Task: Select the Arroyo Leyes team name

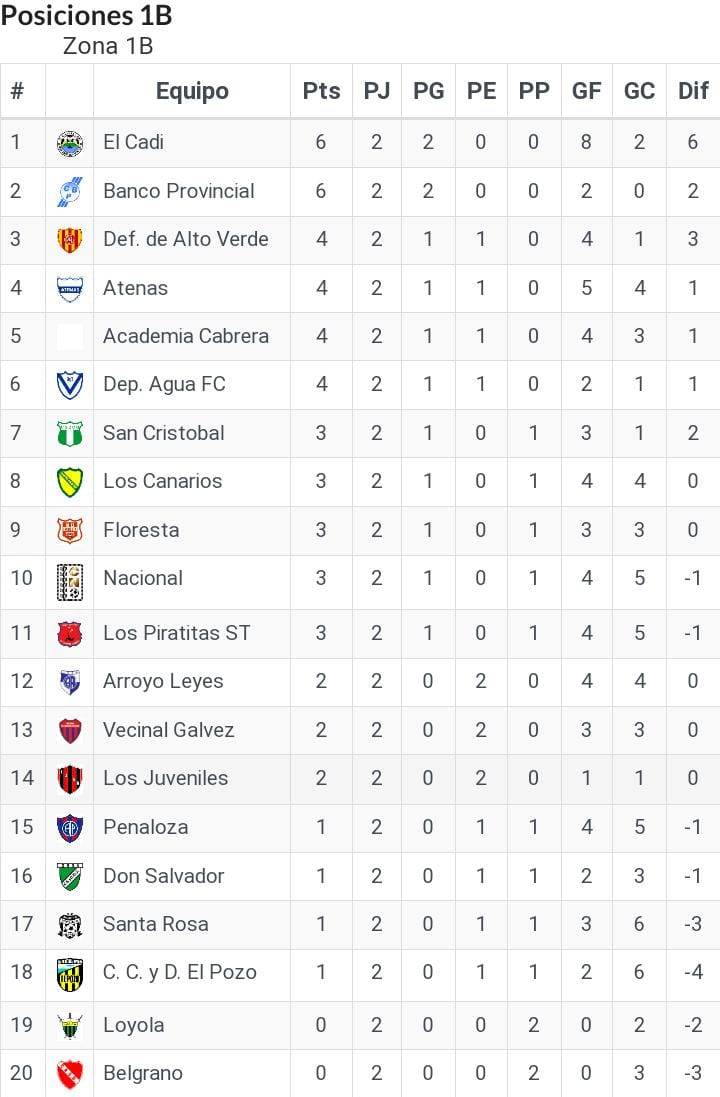Action: [163, 682]
